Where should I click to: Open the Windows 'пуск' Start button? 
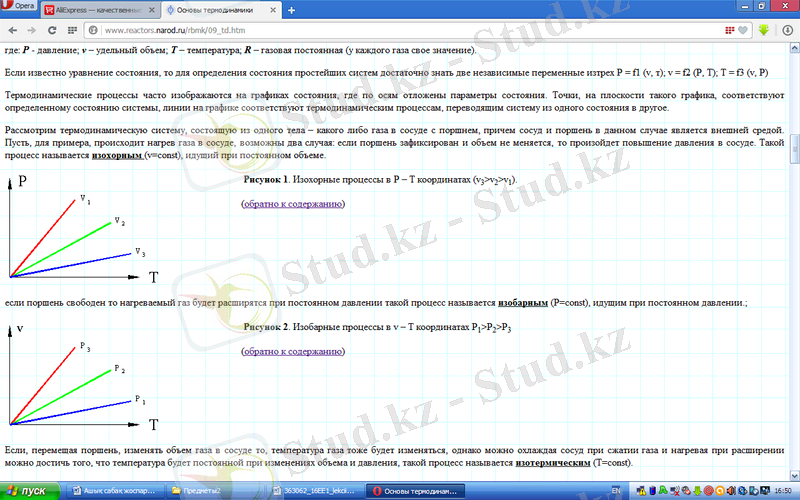(x=30, y=491)
